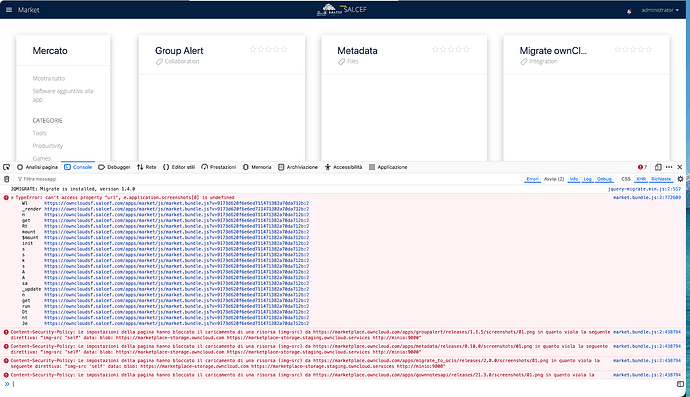The height and width of the screenshot is (397, 690).
Task: Toggle the split console sidebar icon
Action: 680,384
